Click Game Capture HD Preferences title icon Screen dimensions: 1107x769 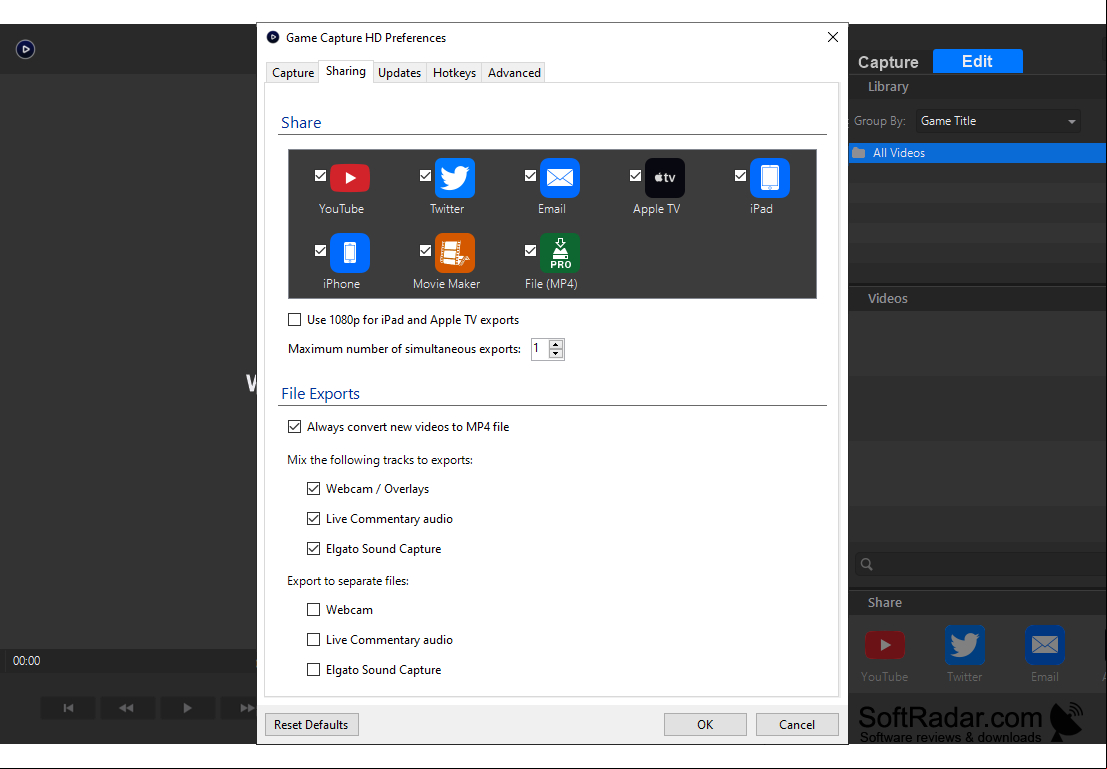coord(273,37)
